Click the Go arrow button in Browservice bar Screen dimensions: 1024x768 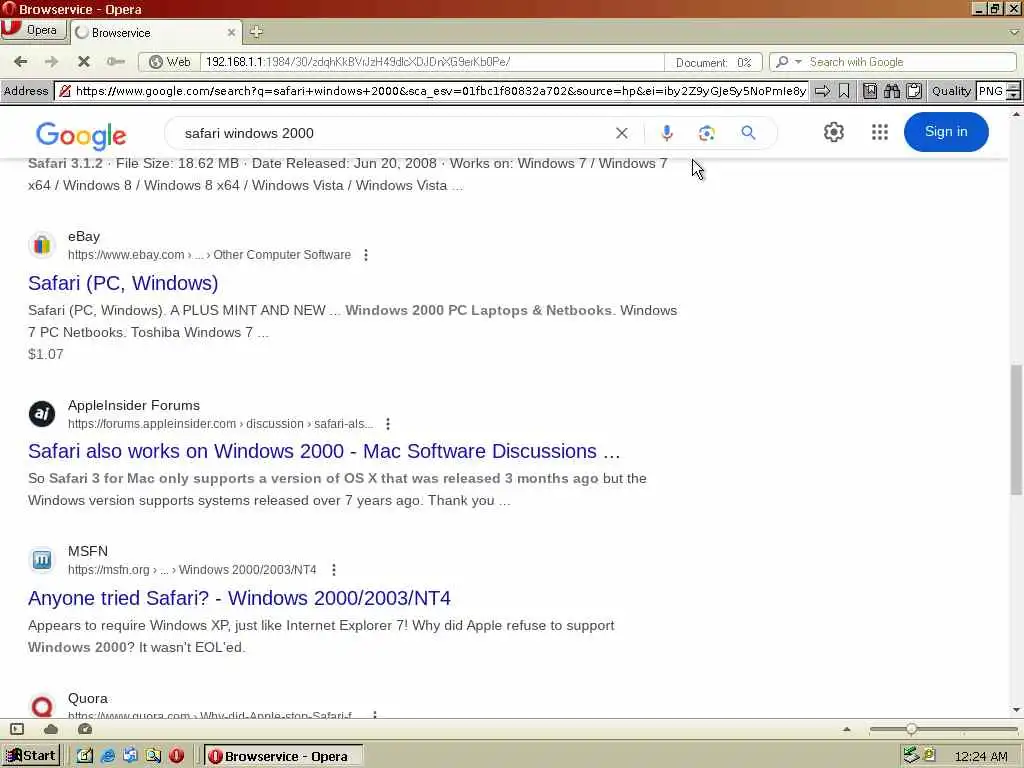point(823,91)
